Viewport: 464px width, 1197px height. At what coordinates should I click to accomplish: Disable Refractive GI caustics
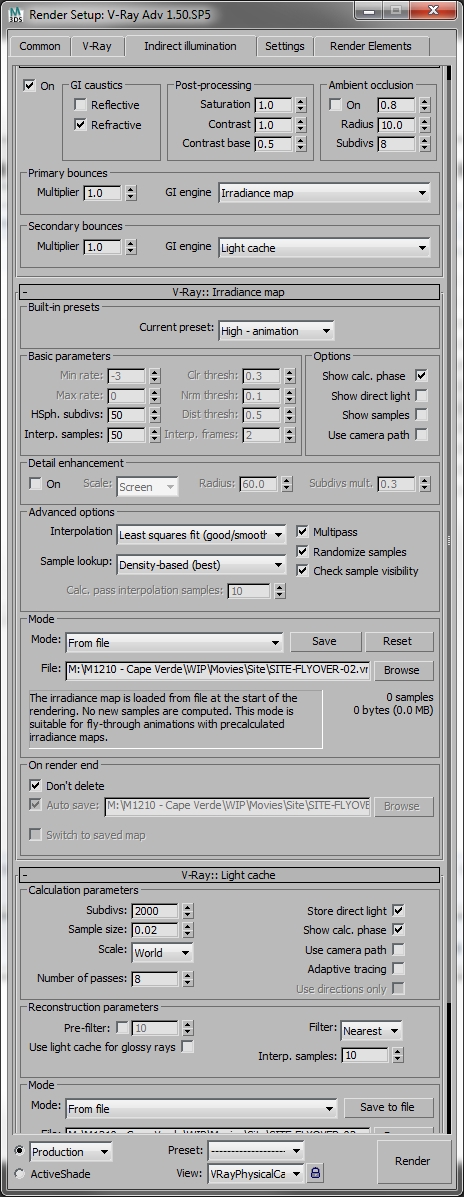(x=80, y=124)
